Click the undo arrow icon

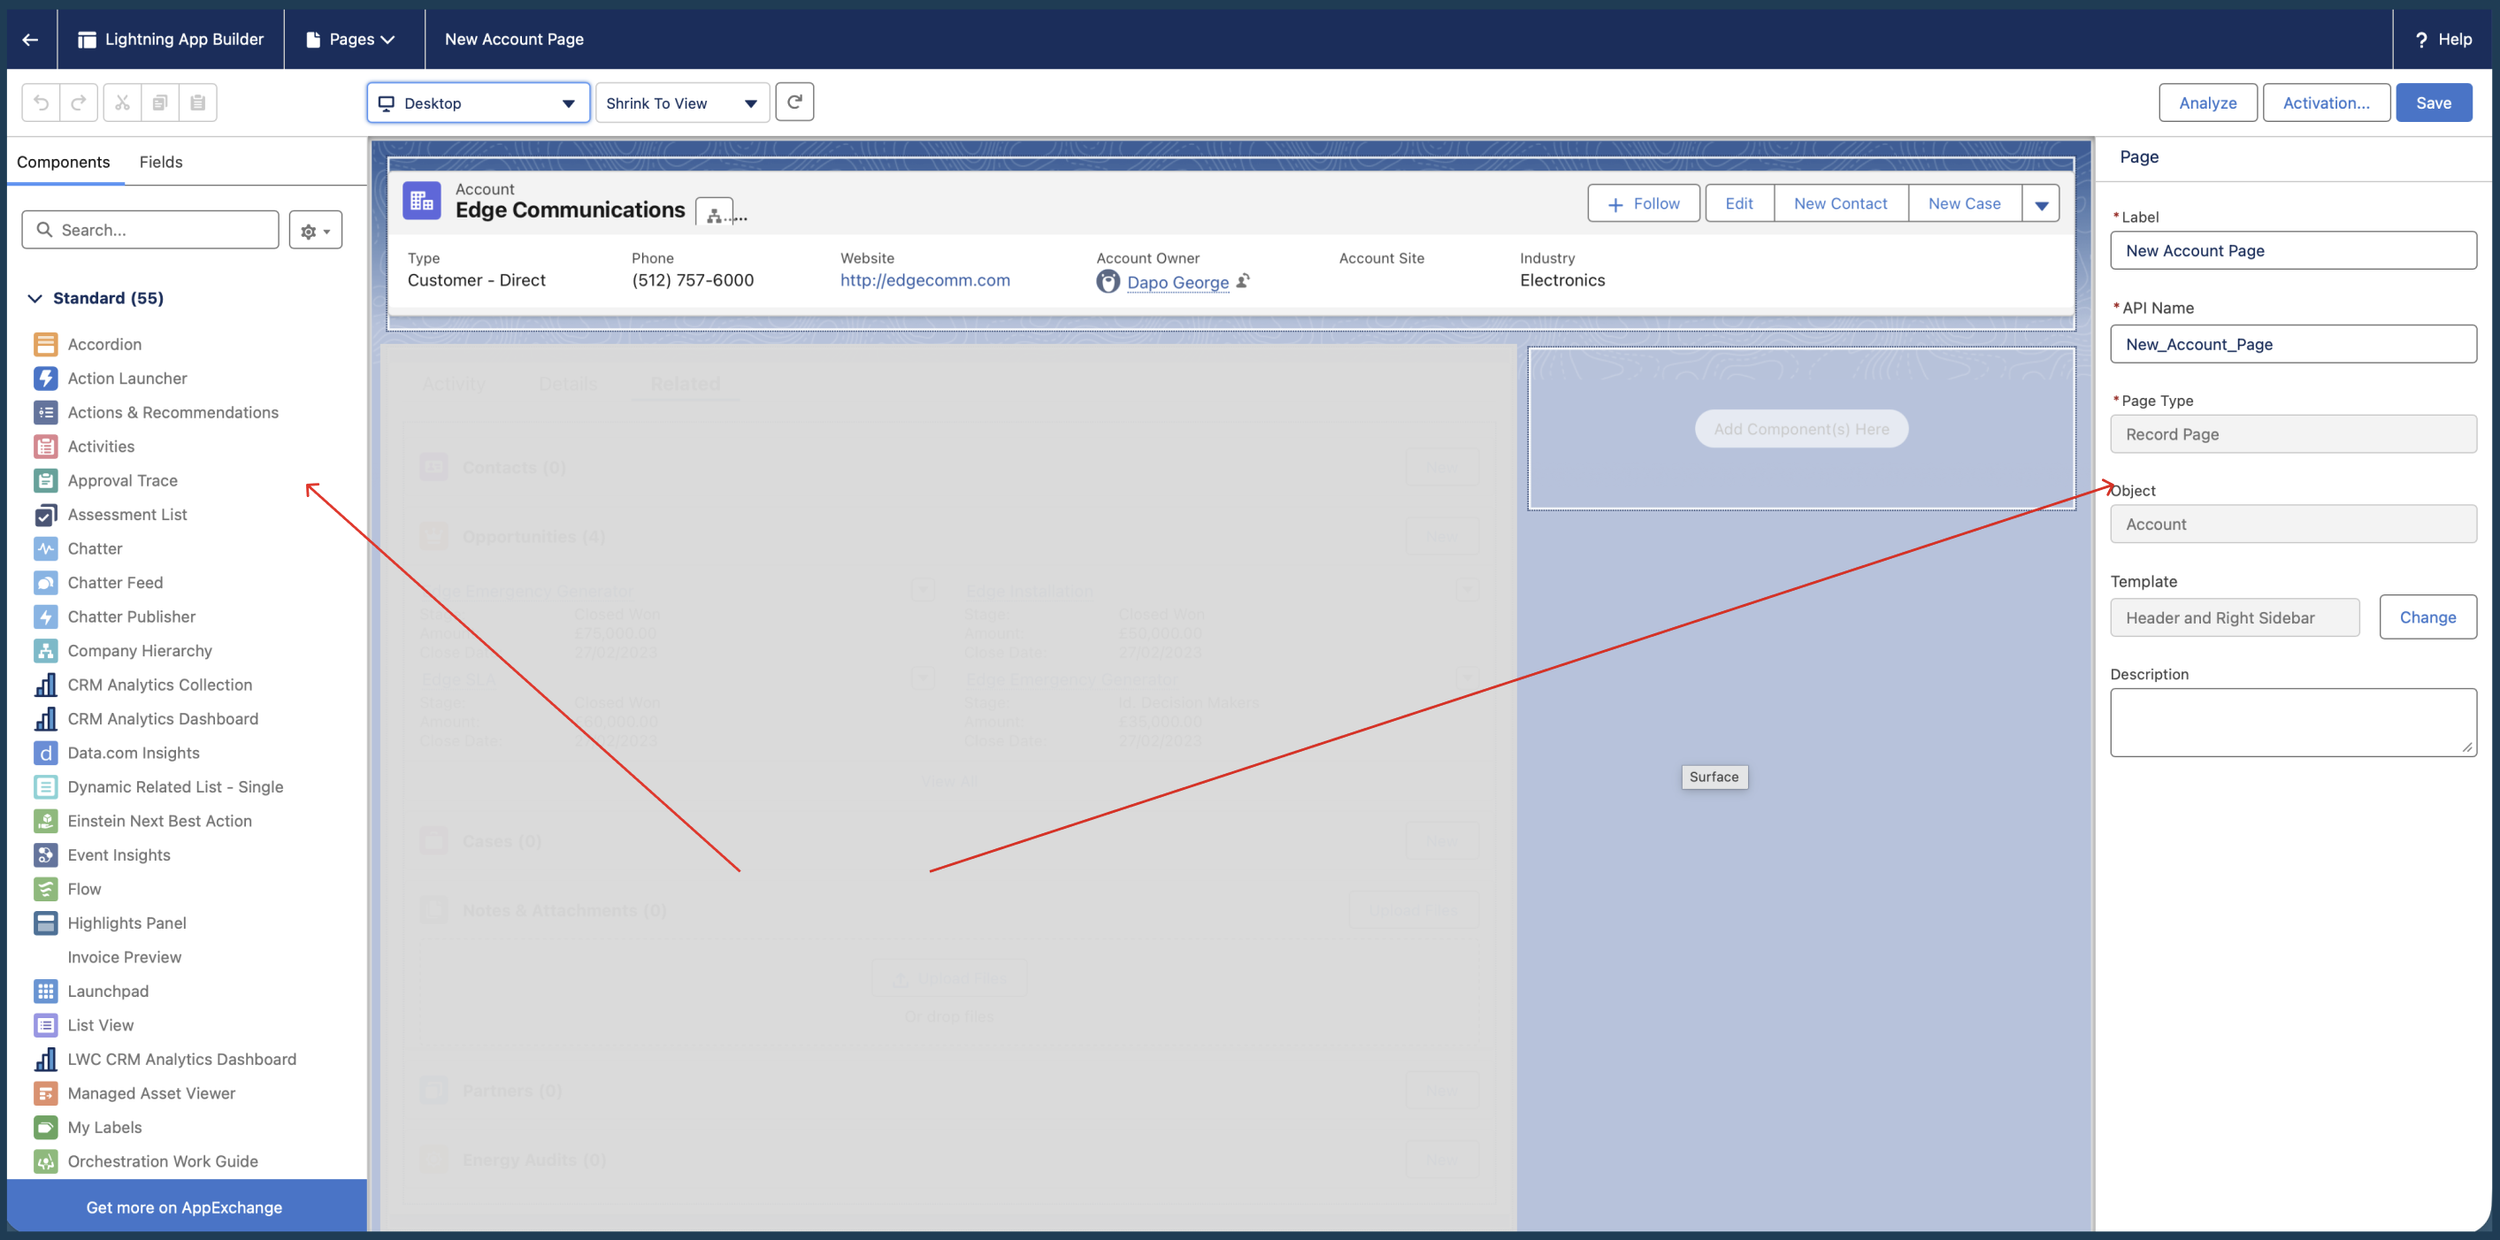click(x=41, y=103)
